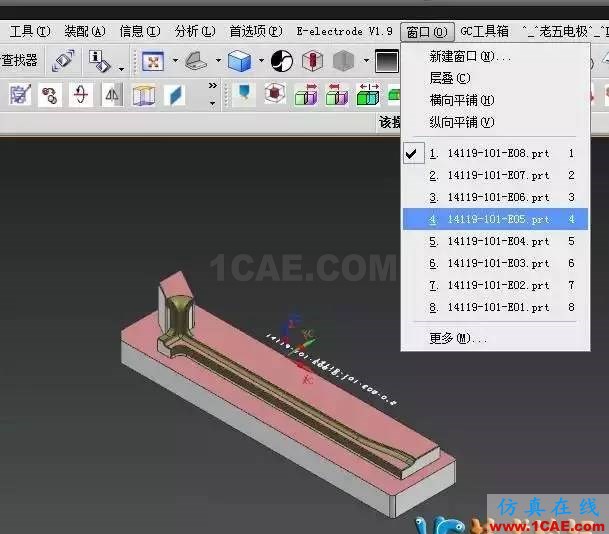Click the blue plane icon
The height and width of the screenshot is (534, 609).
(x=175, y=95)
